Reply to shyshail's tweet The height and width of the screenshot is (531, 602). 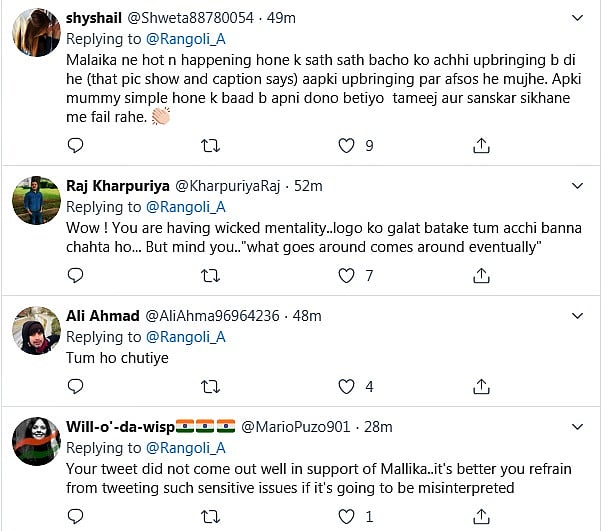(x=75, y=146)
